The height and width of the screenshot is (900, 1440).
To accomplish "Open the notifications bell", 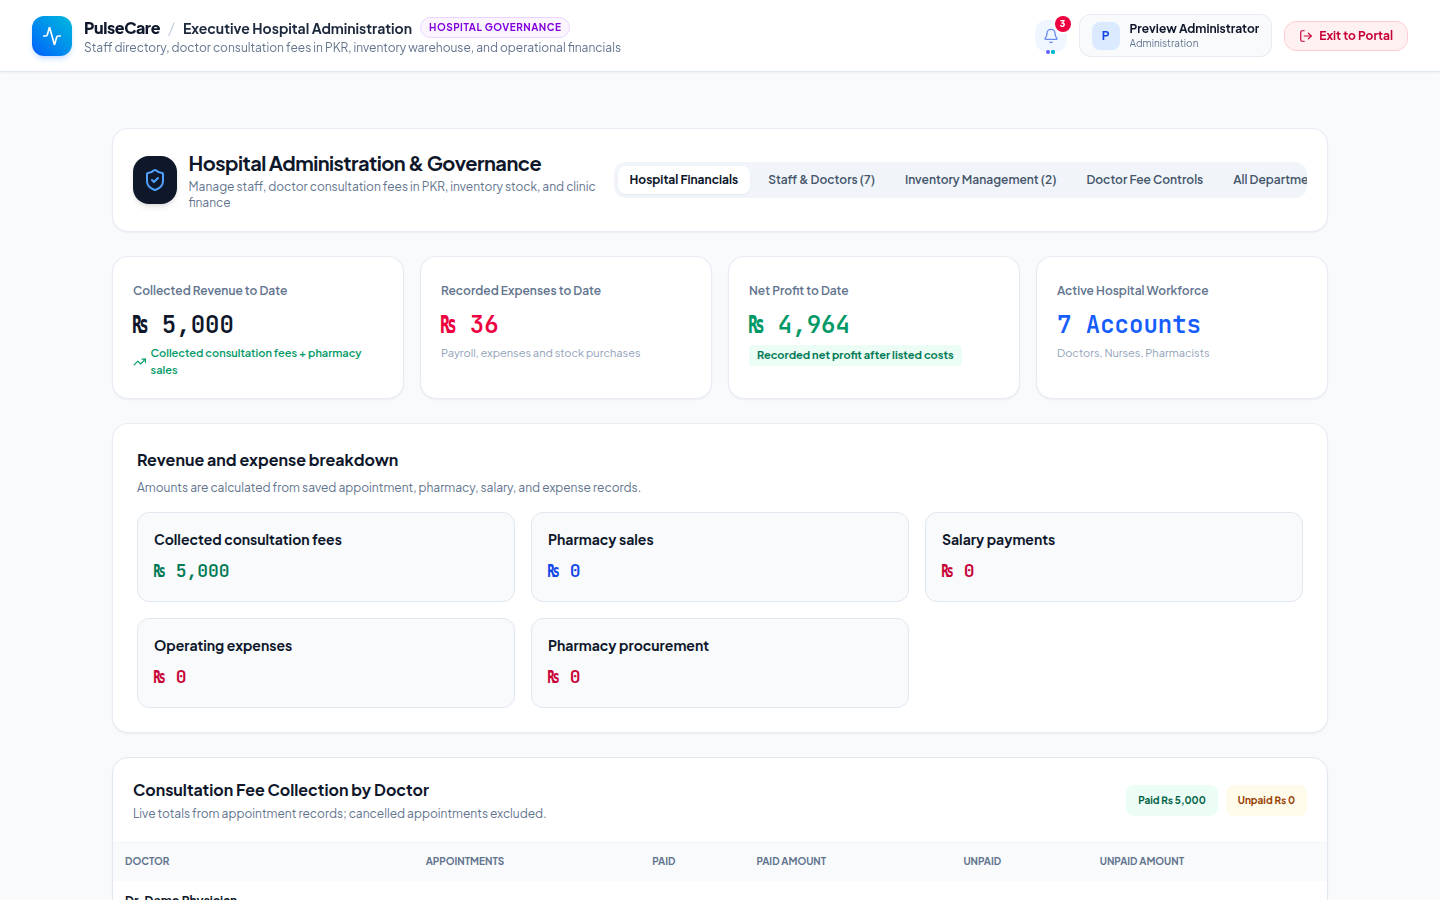I will pyautogui.click(x=1051, y=36).
